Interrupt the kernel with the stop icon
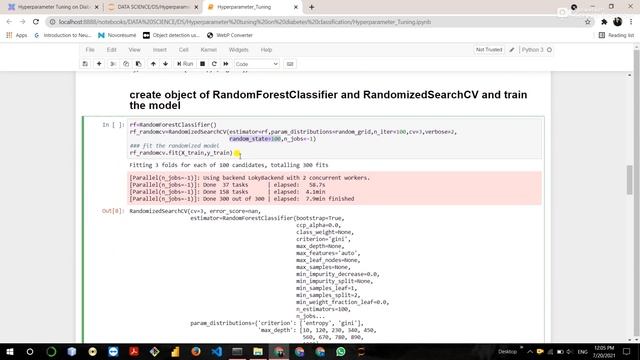Viewport: 640px width, 360px height. coord(202,64)
